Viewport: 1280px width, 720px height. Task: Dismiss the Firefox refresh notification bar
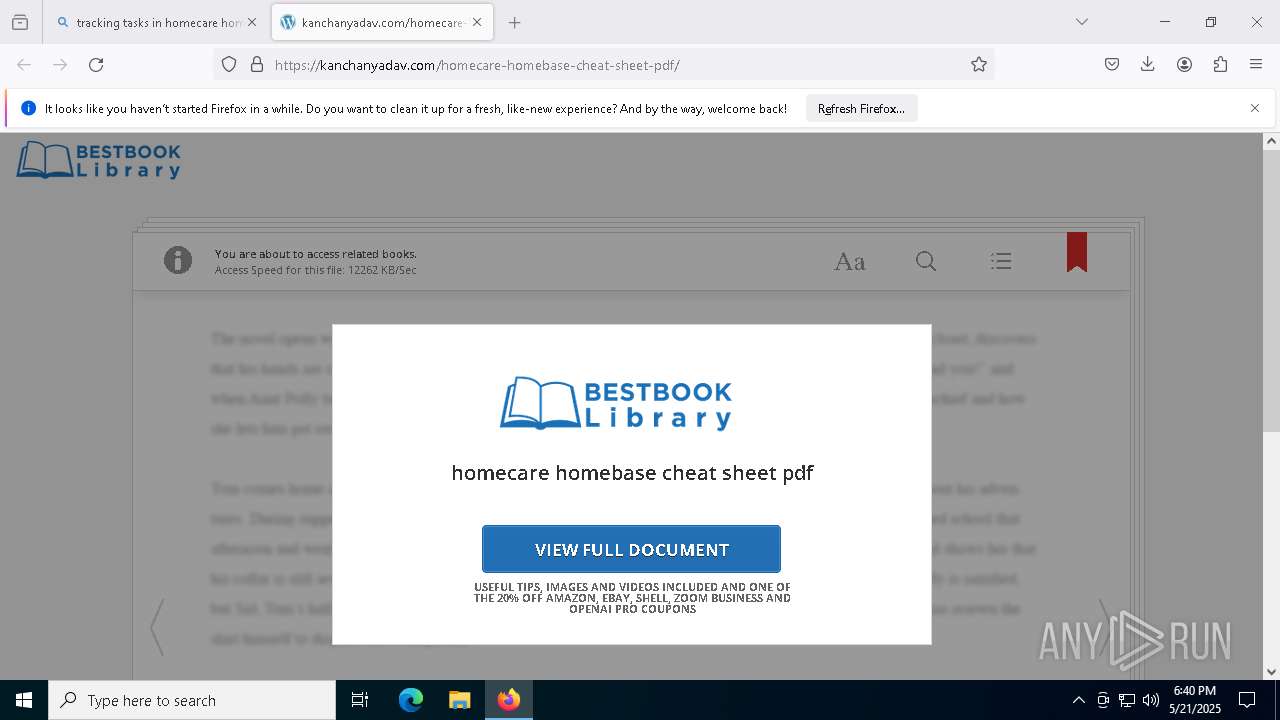(1255, 108)
